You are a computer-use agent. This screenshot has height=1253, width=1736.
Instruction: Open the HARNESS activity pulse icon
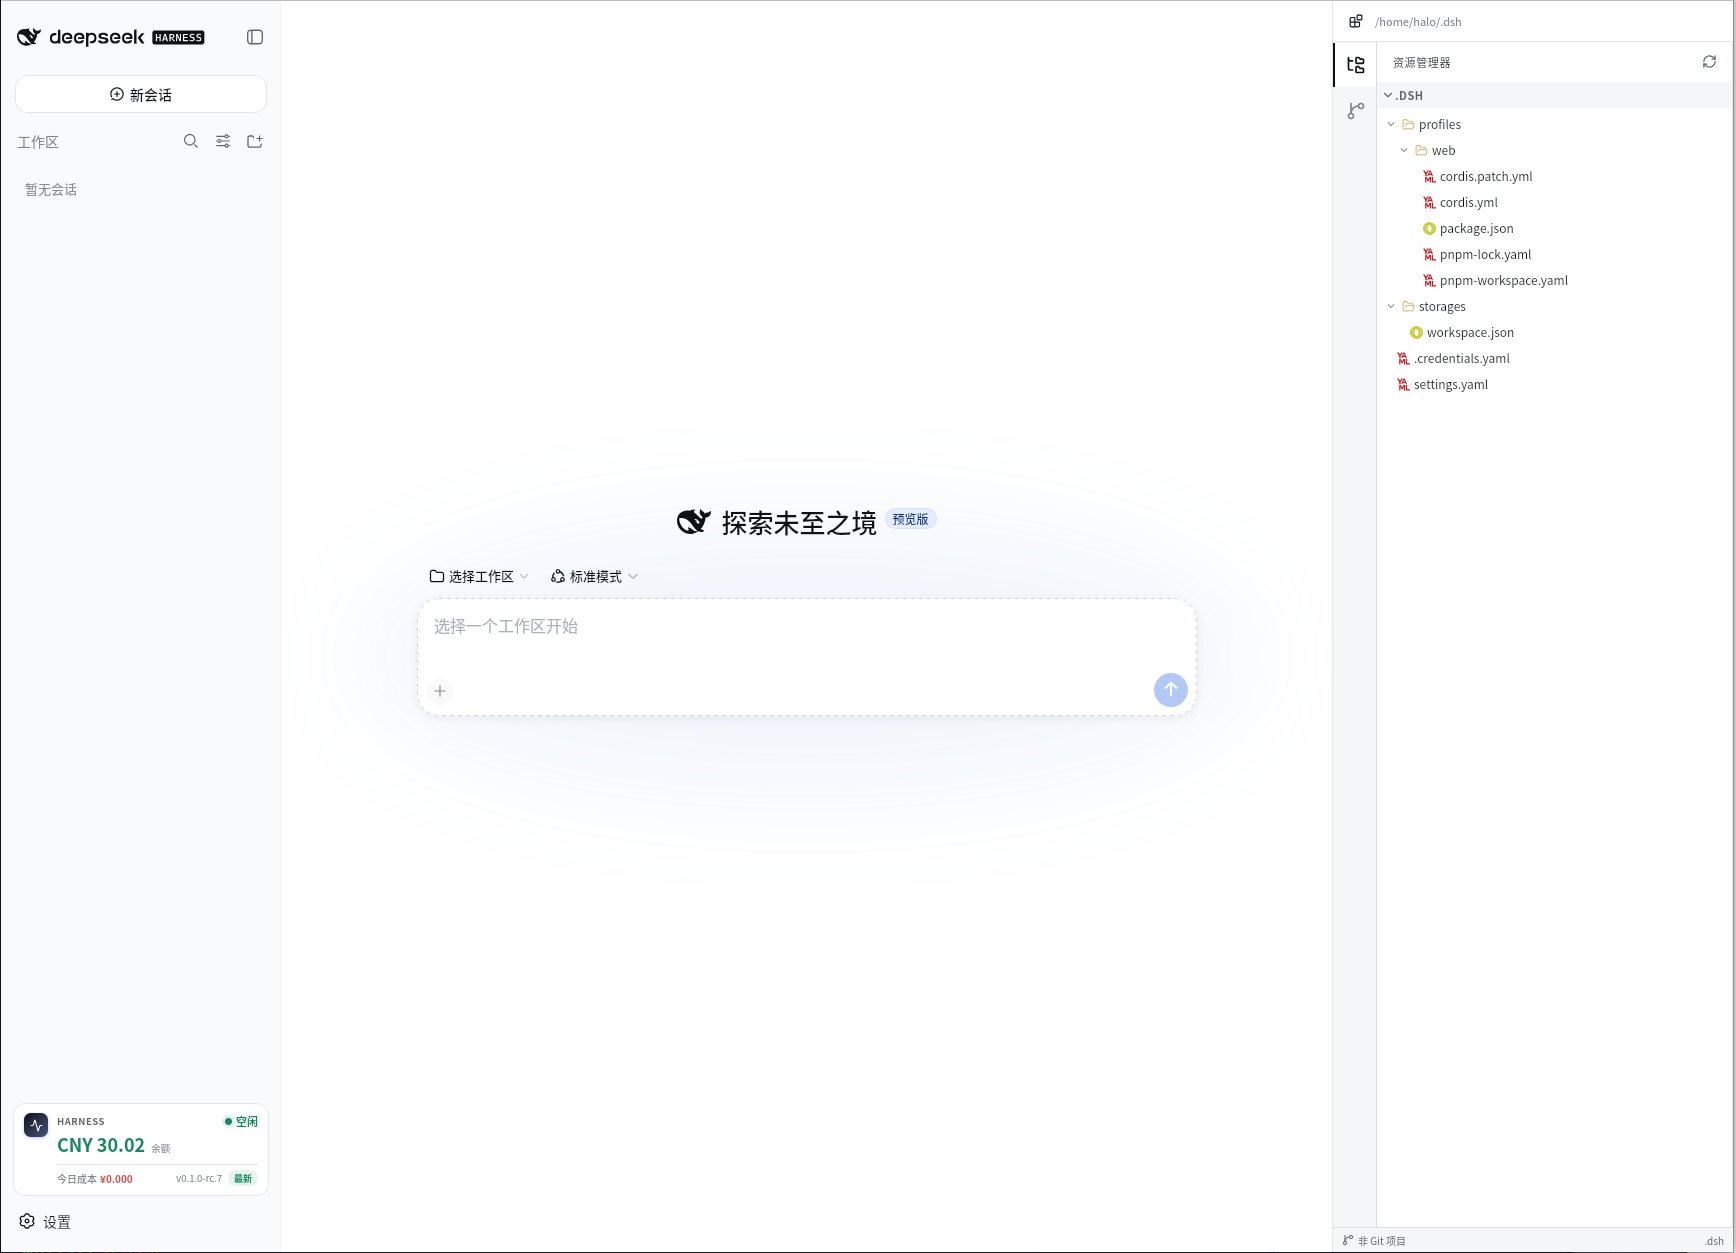coord(36,1125)
